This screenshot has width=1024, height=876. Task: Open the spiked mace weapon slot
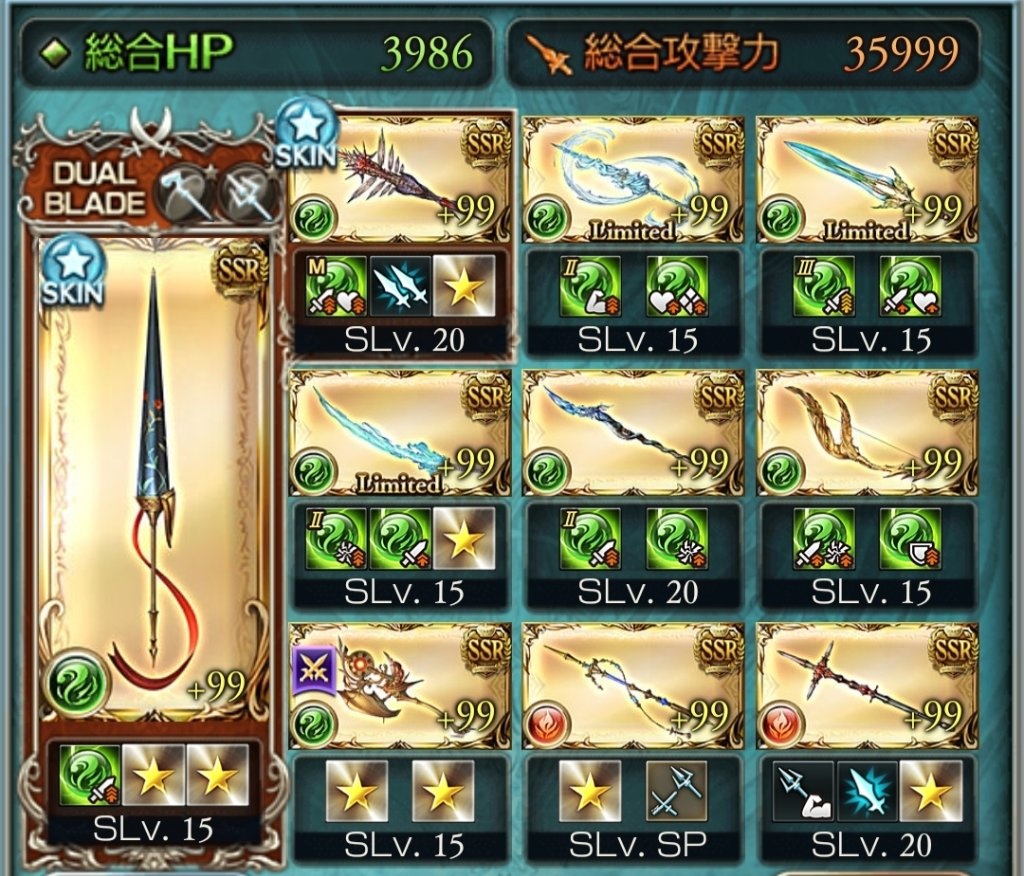[400, 180]
